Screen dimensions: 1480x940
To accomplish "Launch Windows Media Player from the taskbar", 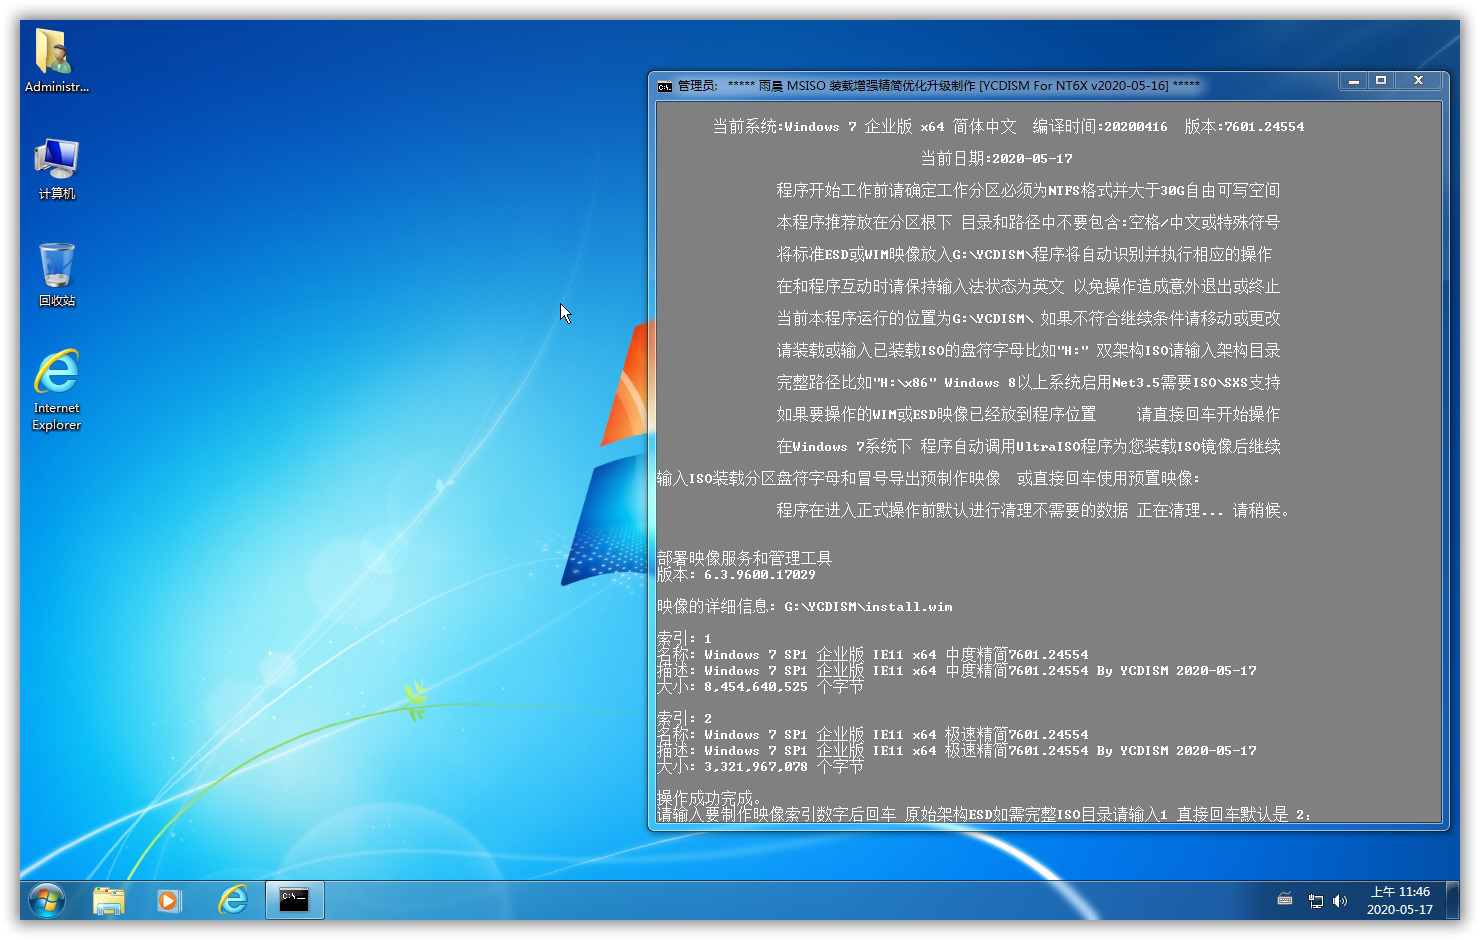I will 169,900.
